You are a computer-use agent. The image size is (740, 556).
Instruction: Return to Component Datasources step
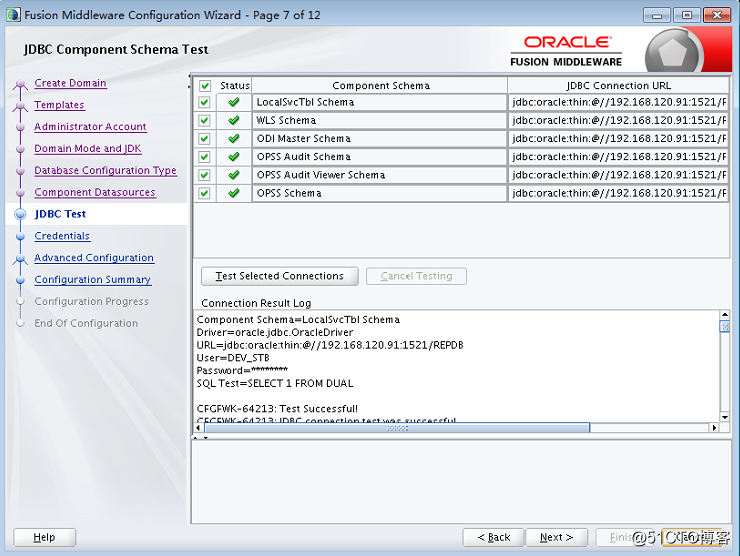[x=95, y=192]
